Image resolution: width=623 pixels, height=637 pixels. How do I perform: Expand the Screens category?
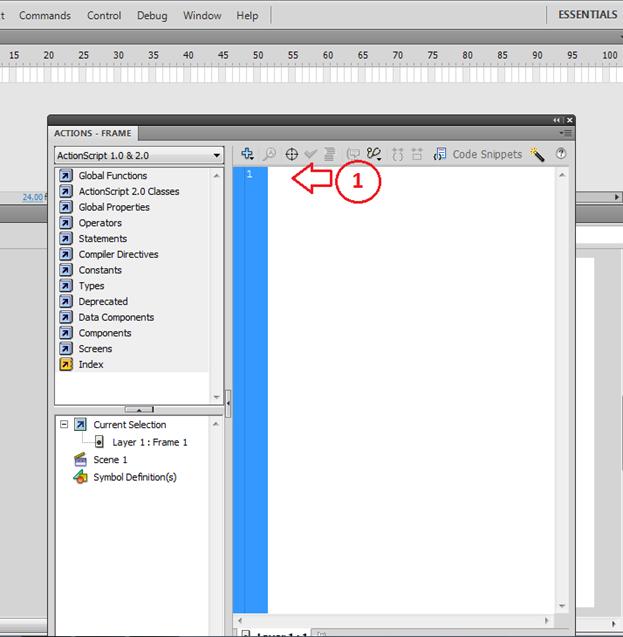pos(86,349)
